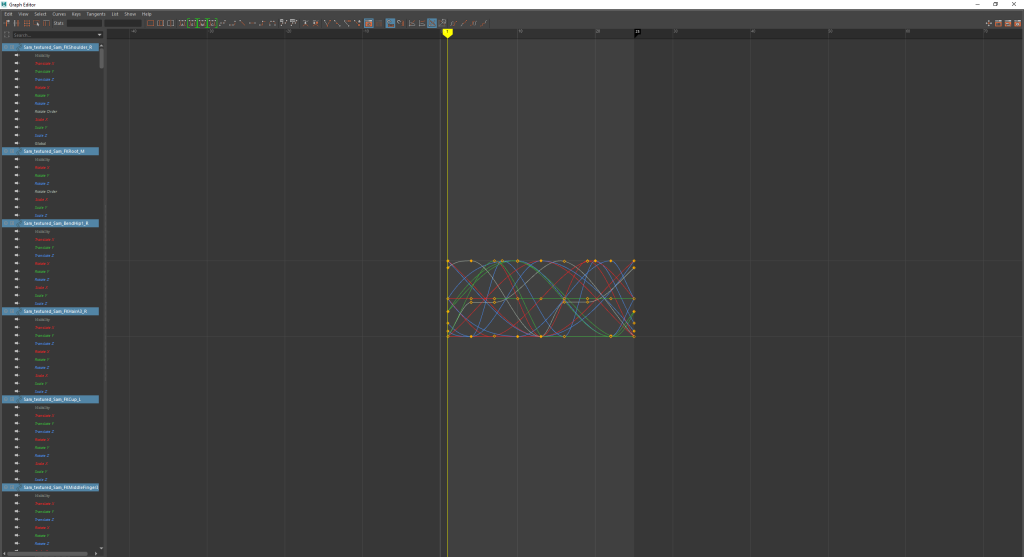This screenshot has width=1024, height=557.
Task: Mute Rotate Y channel of FKRoot_M
Action: coord(17,175)
